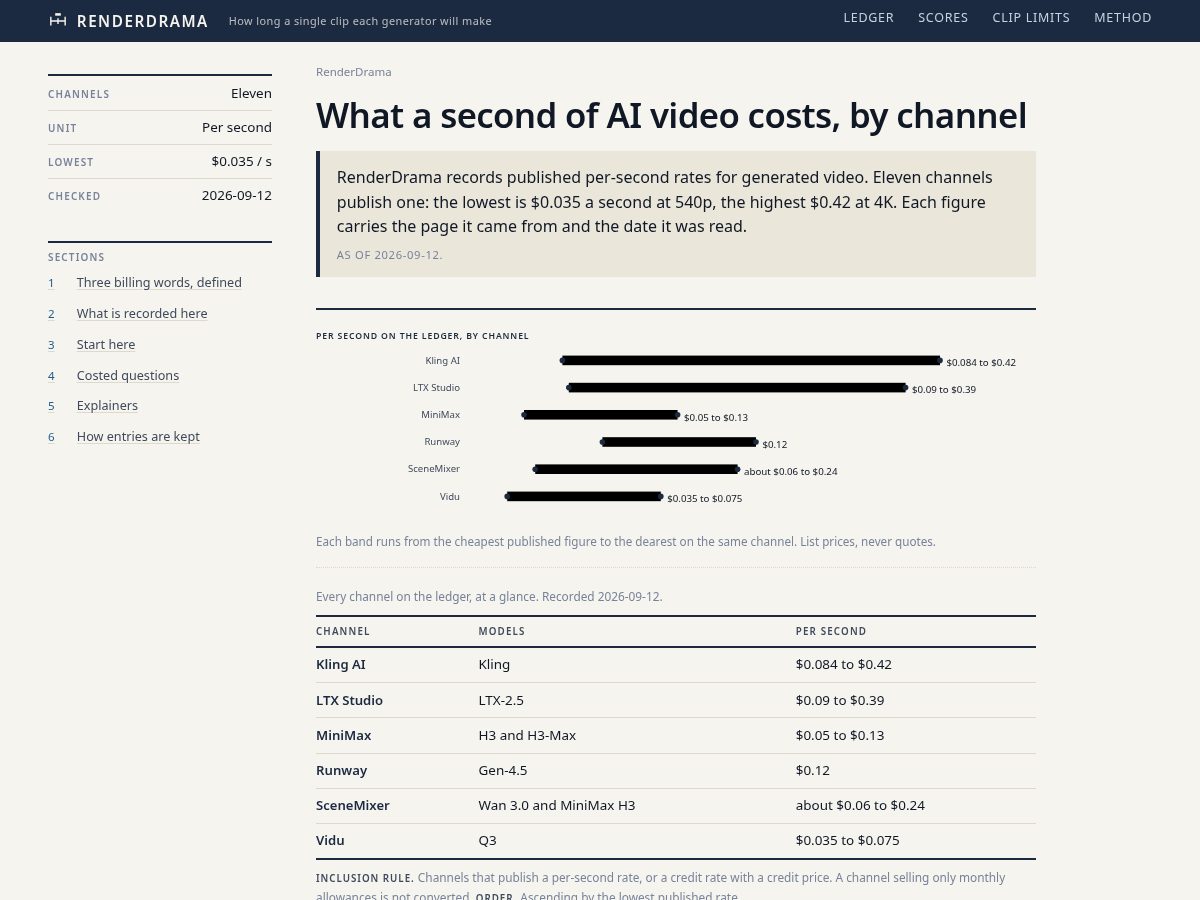This screenshot has height=900, width=1200.
Task: Jump to What is recorded here
Action: (142, 314)
